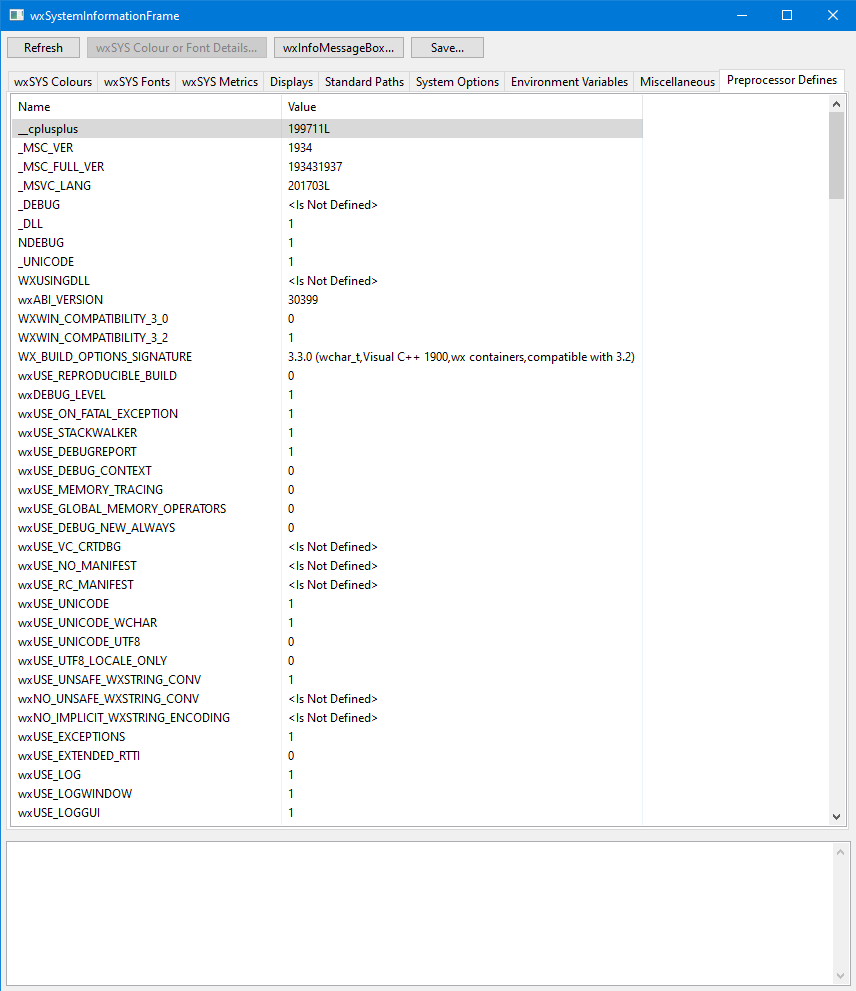Select the wxABI_VERSION row

pyautogui.click(x=327, y=300)
